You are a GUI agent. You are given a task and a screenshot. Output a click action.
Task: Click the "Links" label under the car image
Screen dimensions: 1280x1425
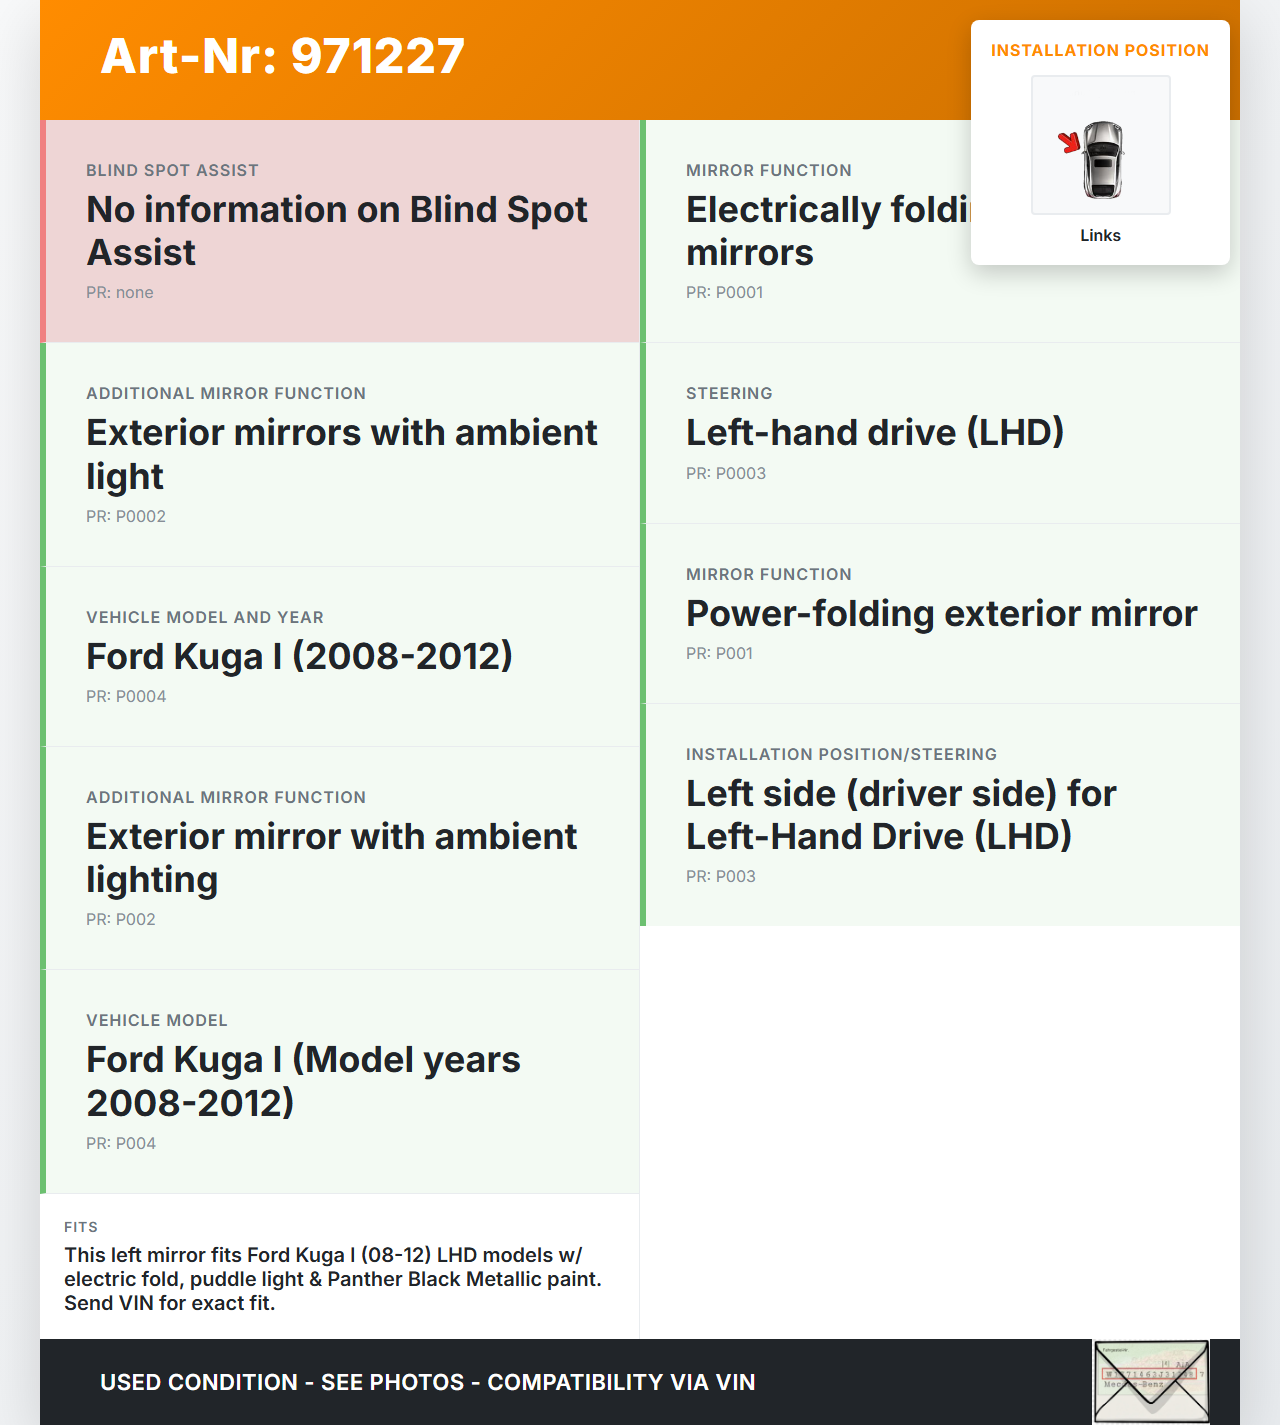click(x=1100, y=236)
